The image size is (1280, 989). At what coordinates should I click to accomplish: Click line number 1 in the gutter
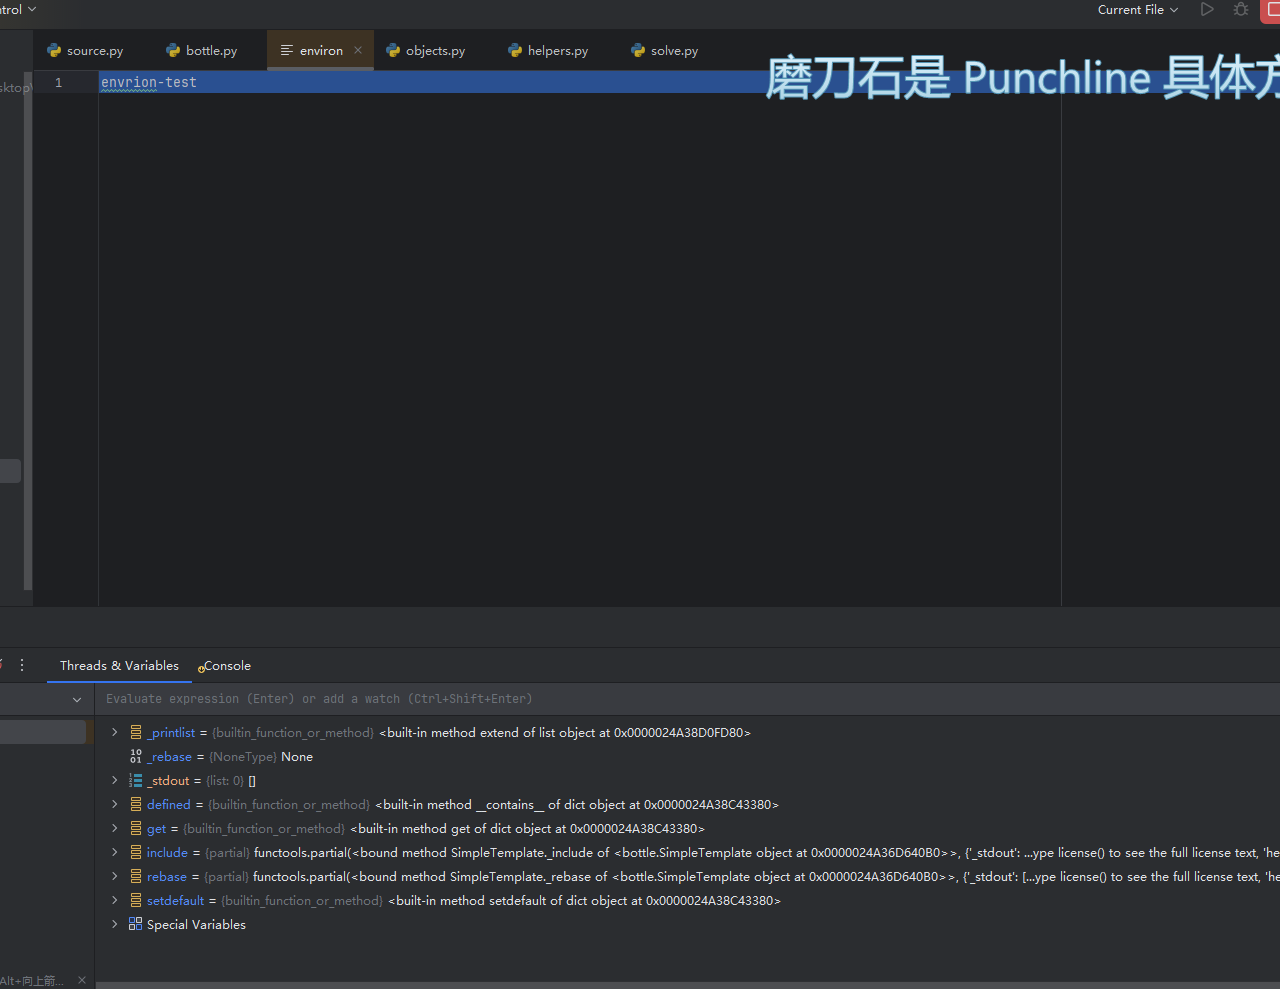click(59, 82)
